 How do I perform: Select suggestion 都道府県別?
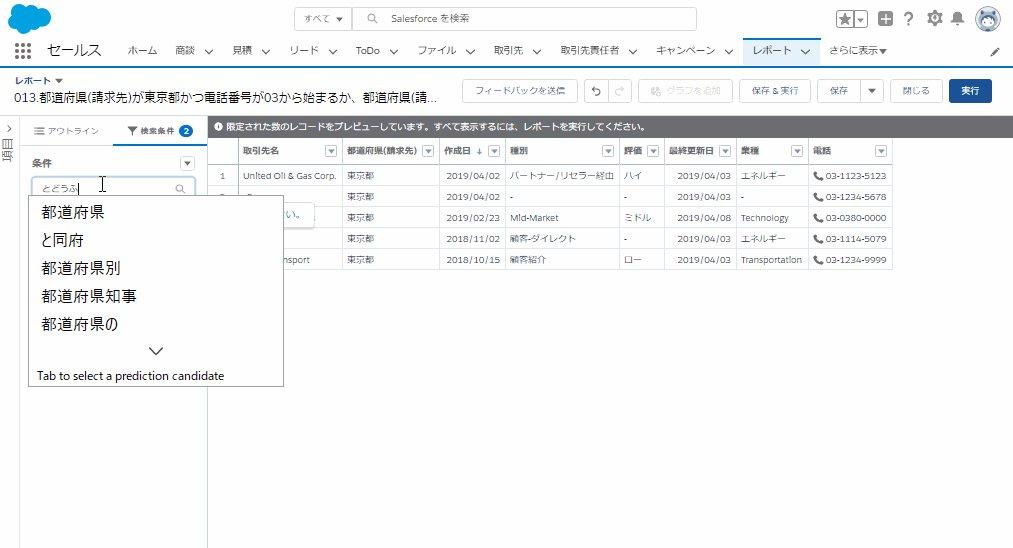(81, 268)
